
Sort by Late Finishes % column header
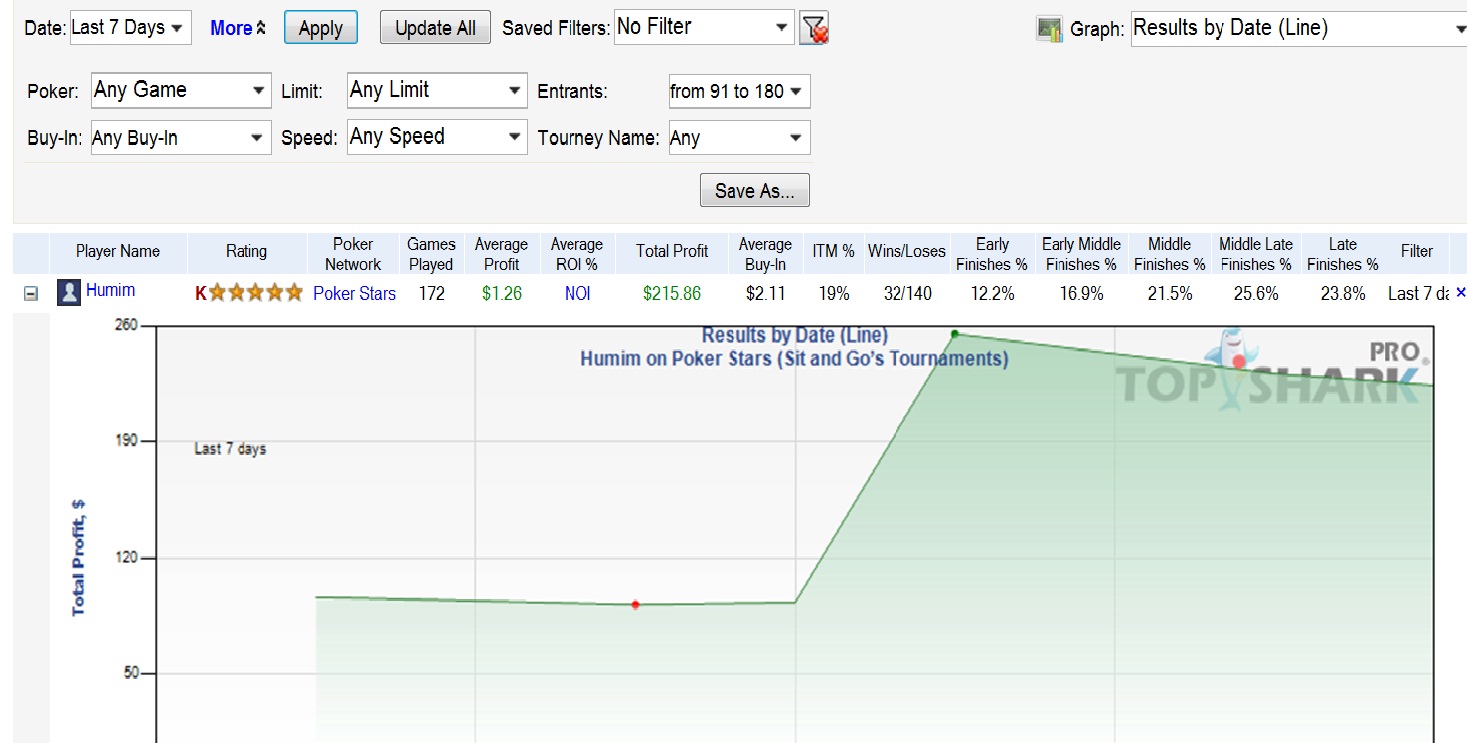(x=1342, y=254)
